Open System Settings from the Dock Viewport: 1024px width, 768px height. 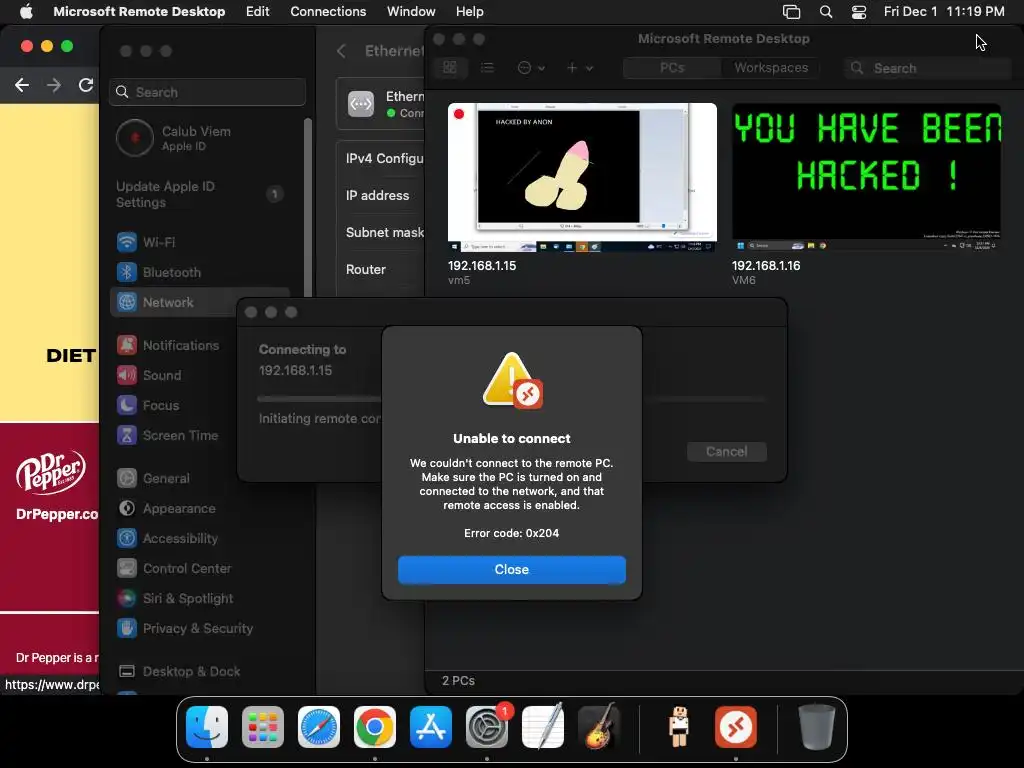pyautogui.click(x=487, y=727)
